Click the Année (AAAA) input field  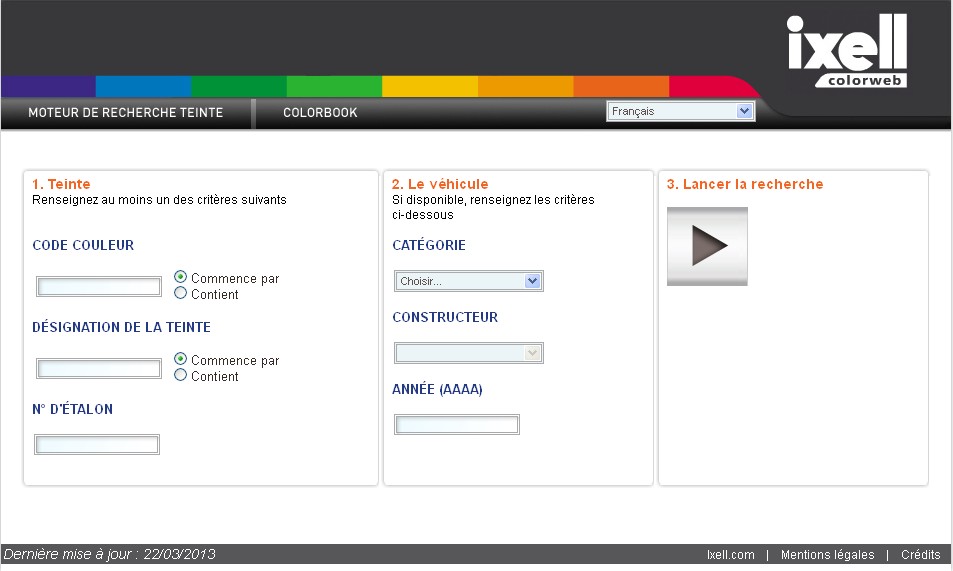pyautogui.click(x=457, y=425)
